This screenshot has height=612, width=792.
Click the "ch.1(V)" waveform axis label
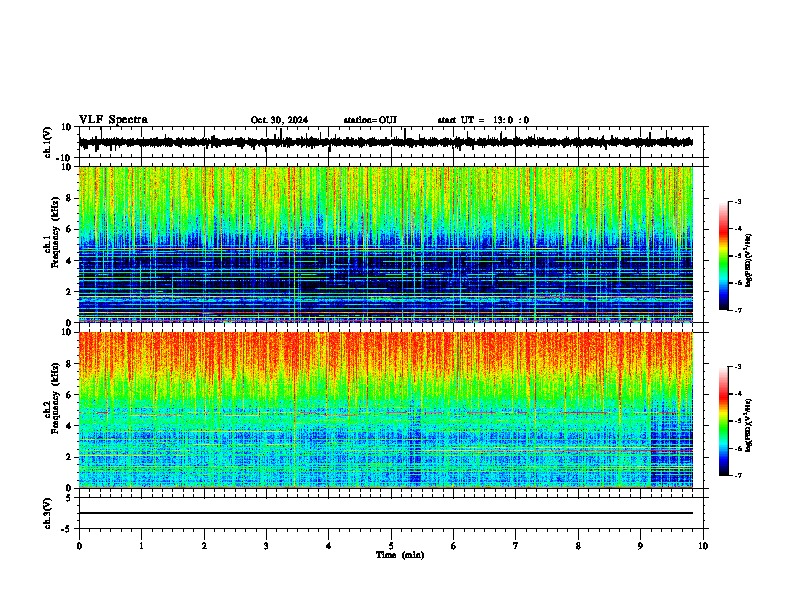pyautogui.click(x=48, y=142)
